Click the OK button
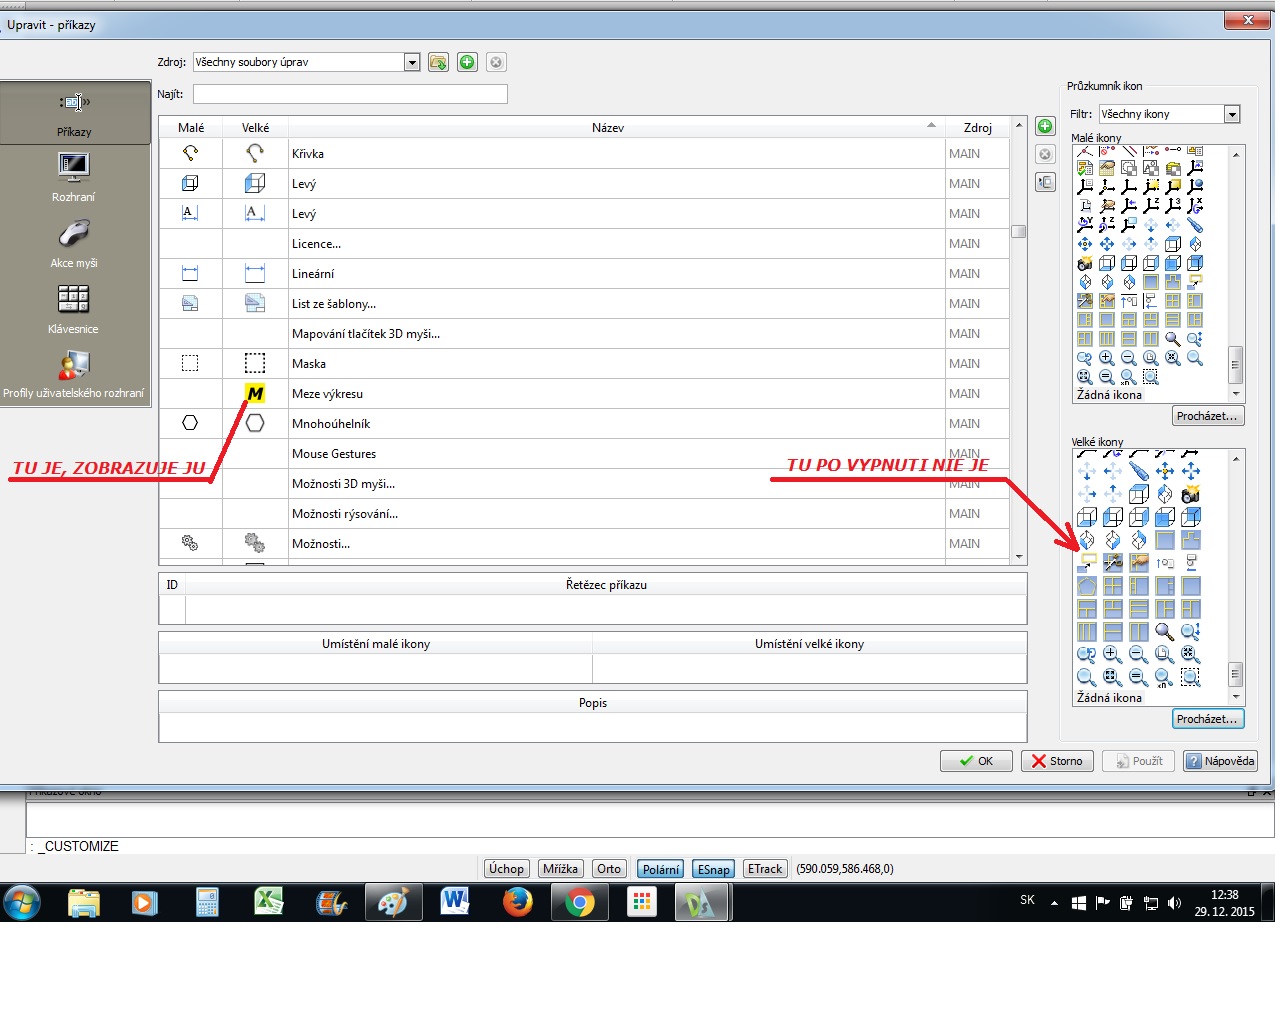Image resolution: width=1280 pixels, height=1024 pixels. tap(976, 761)
